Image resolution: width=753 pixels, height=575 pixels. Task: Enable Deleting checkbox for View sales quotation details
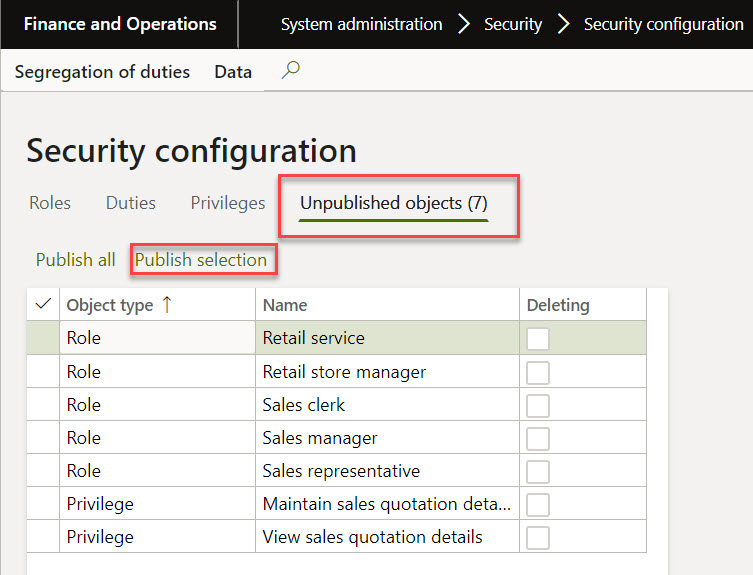click(538, 537)
